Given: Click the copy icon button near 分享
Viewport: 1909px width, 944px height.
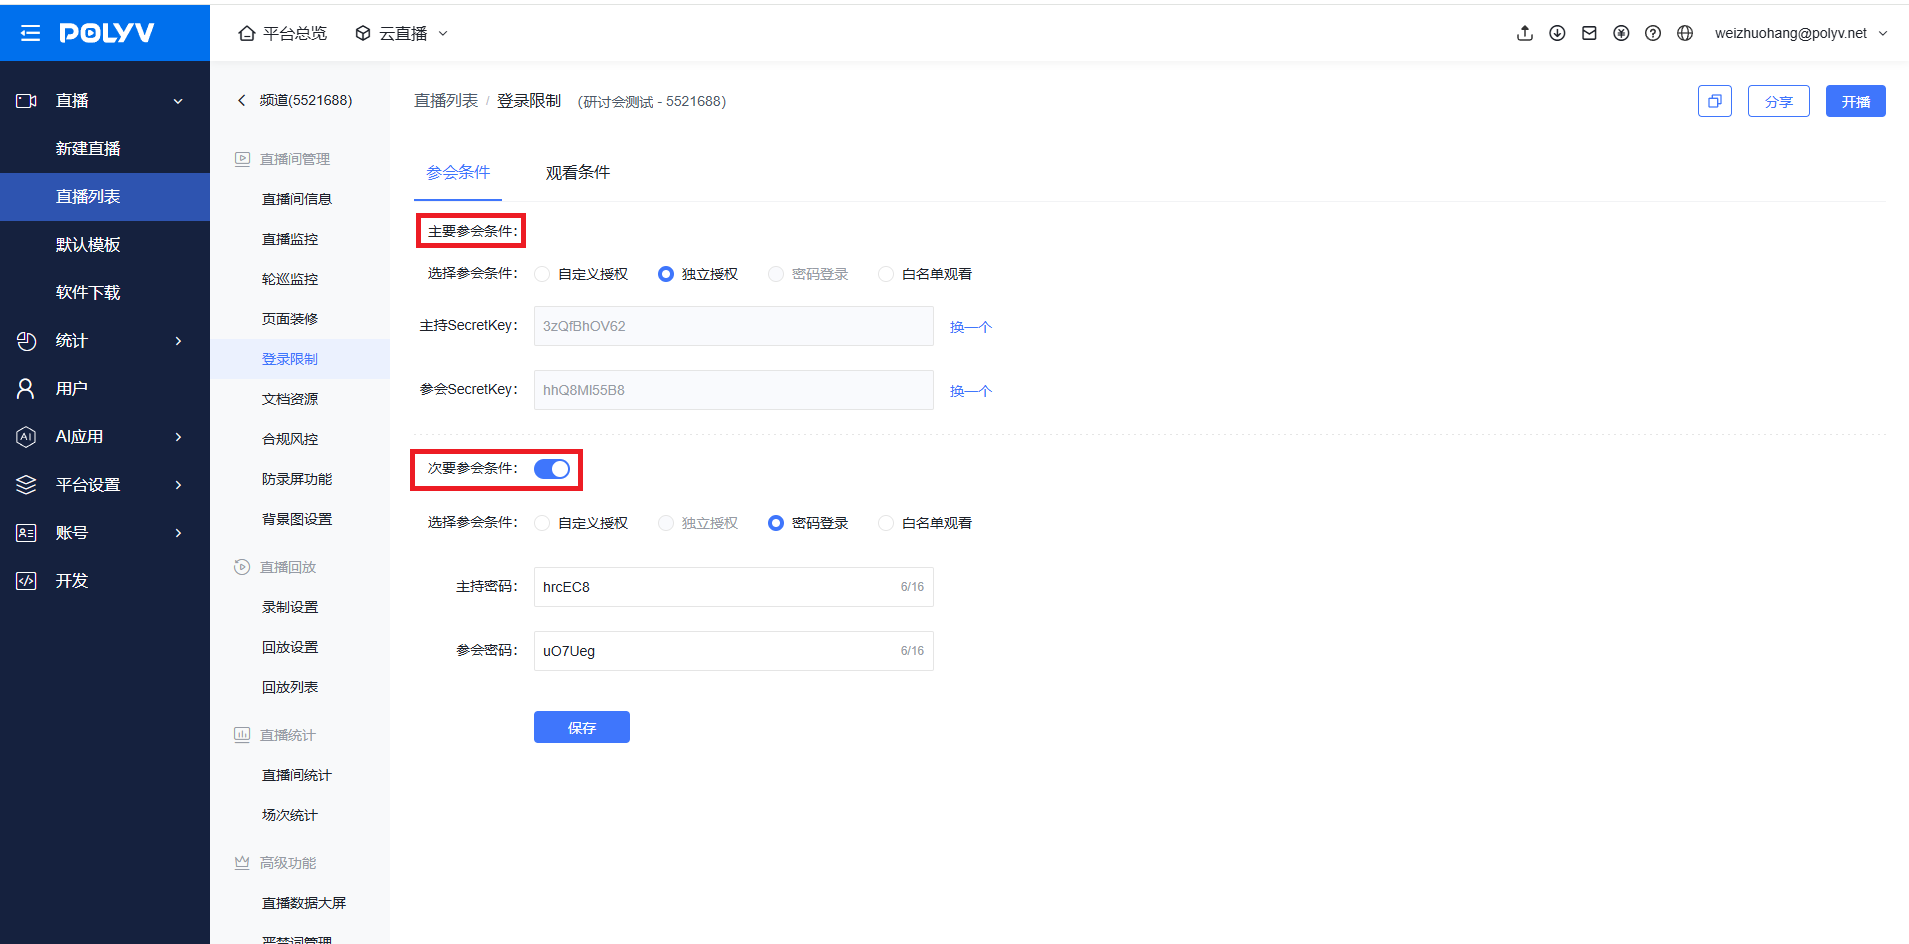Looking at the screenshot, I should coord(1715,101).
